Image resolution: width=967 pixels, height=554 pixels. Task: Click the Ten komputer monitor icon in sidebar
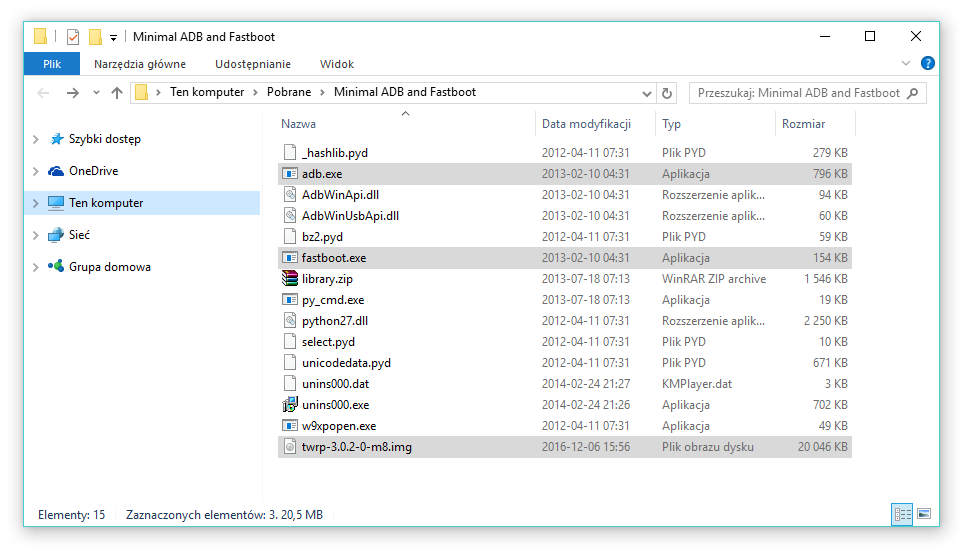pos(56,202)
